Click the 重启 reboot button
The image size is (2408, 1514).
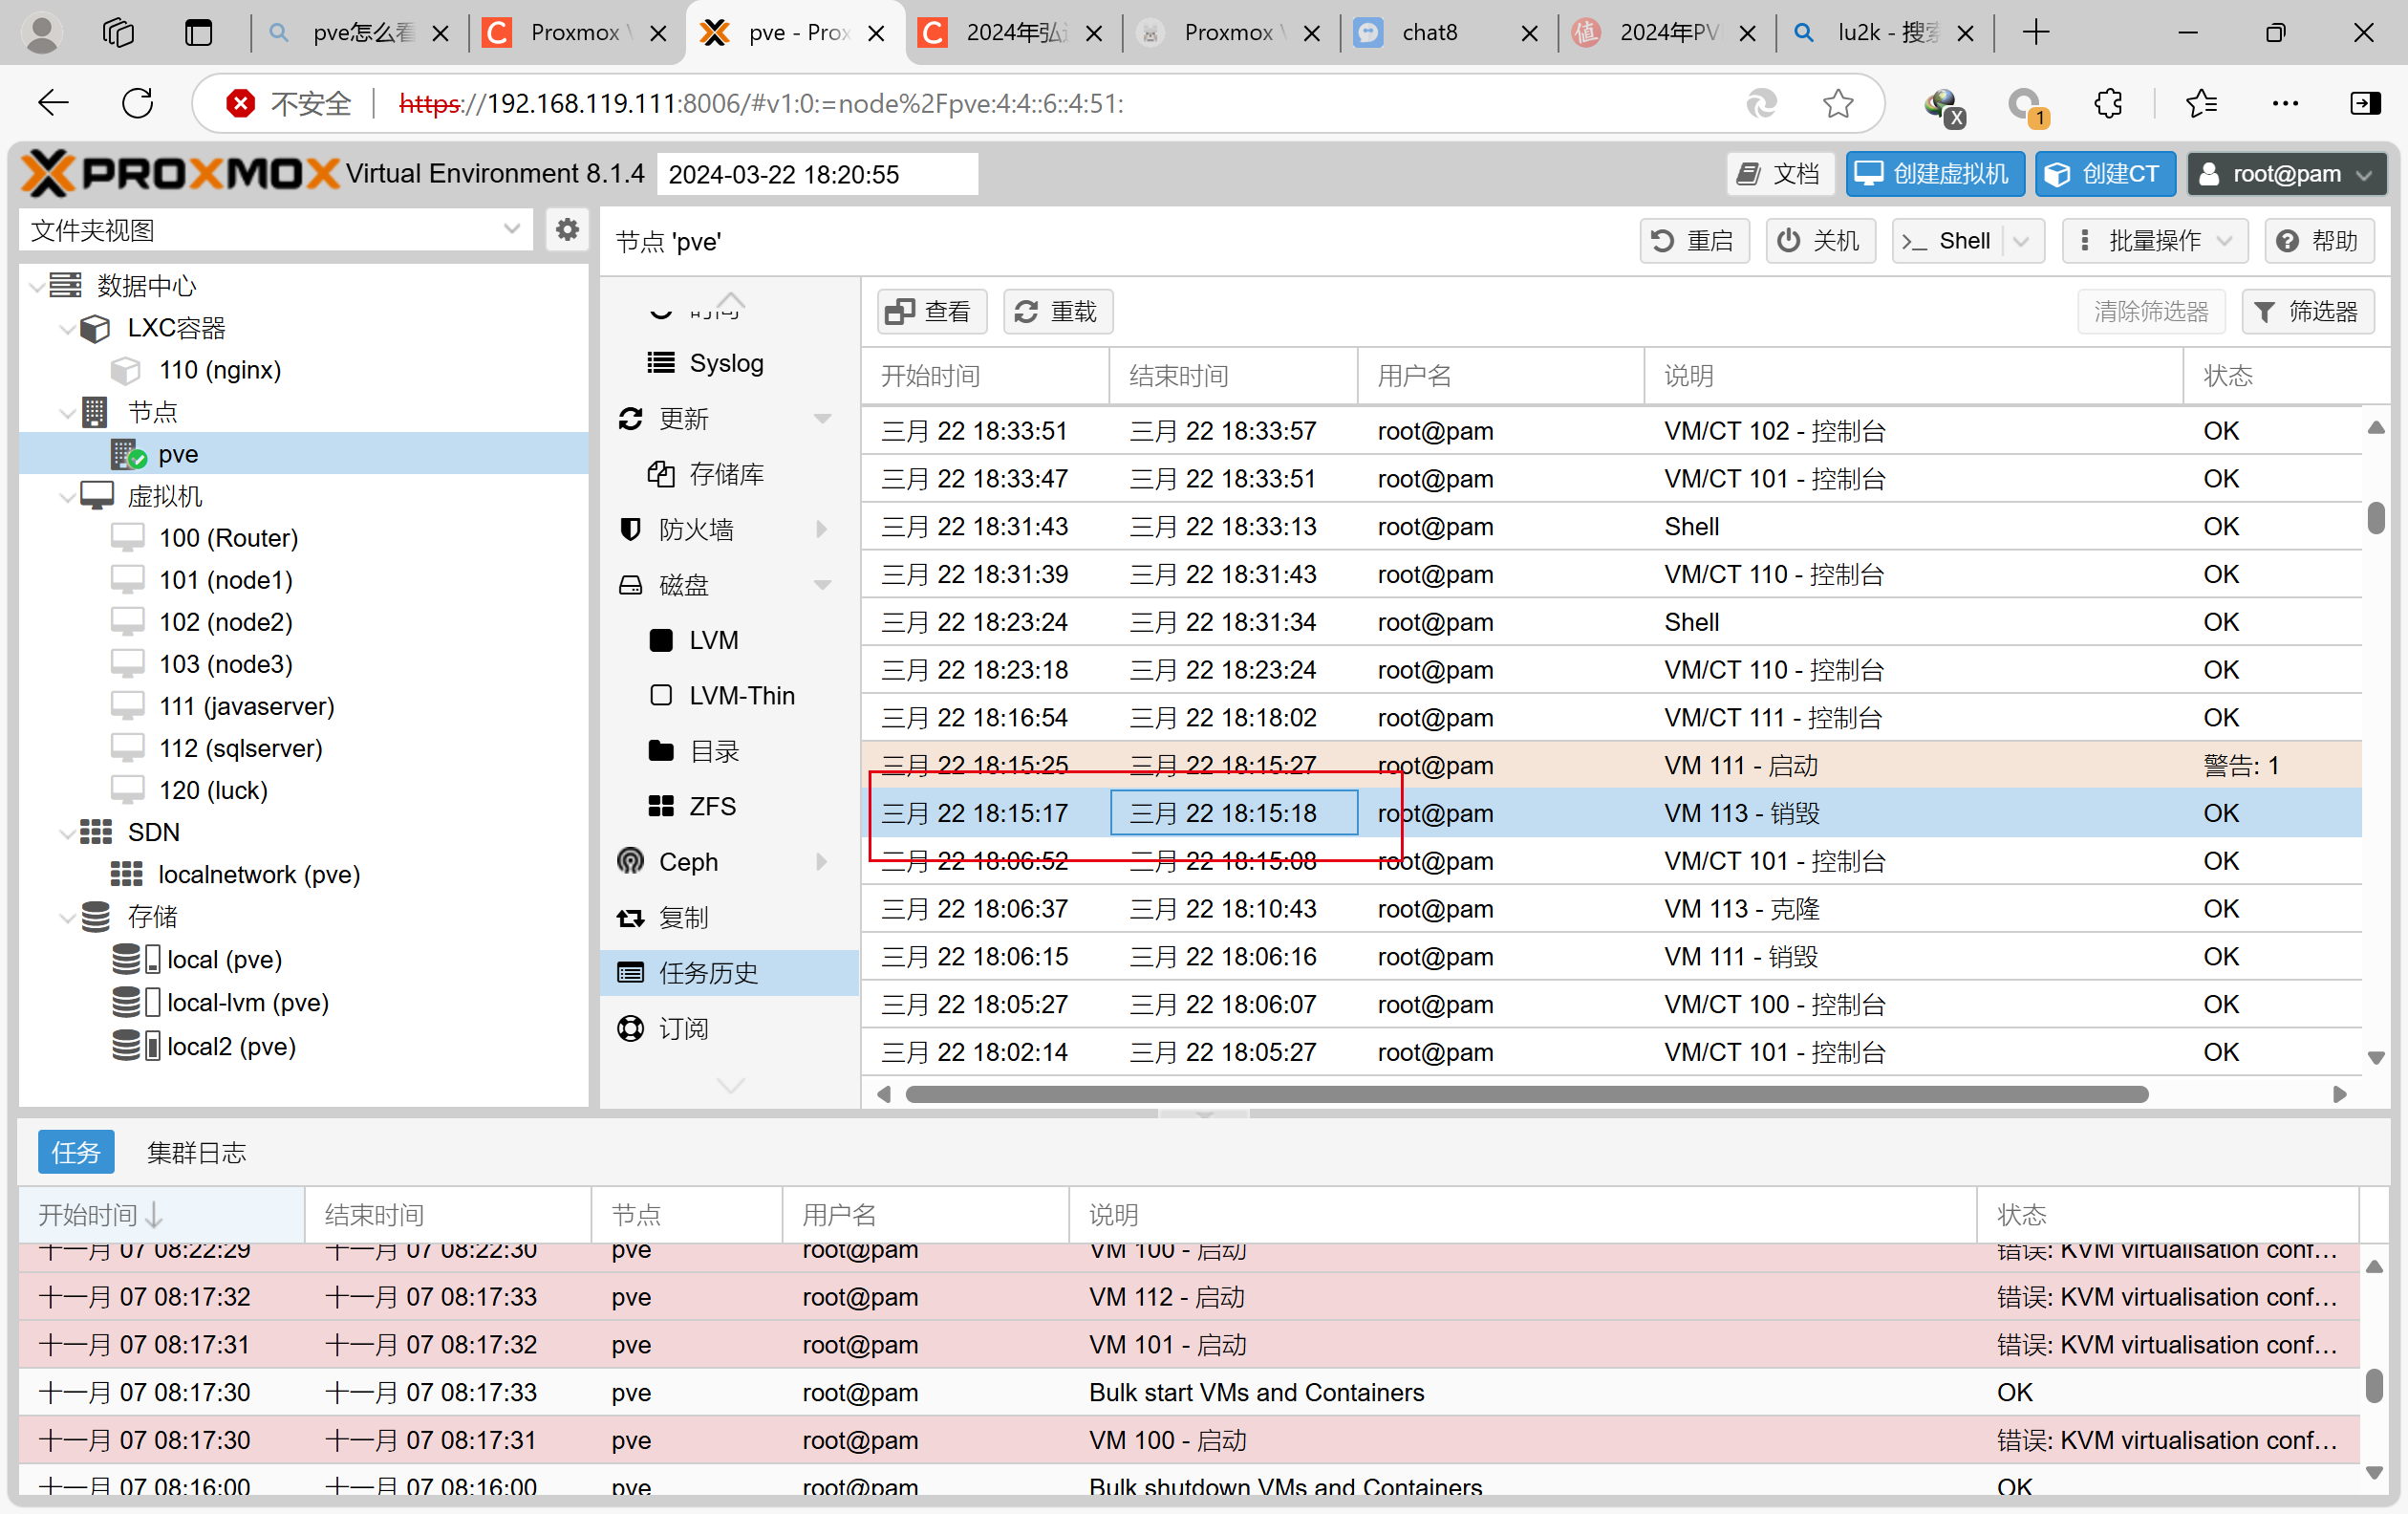[1694, 241]
